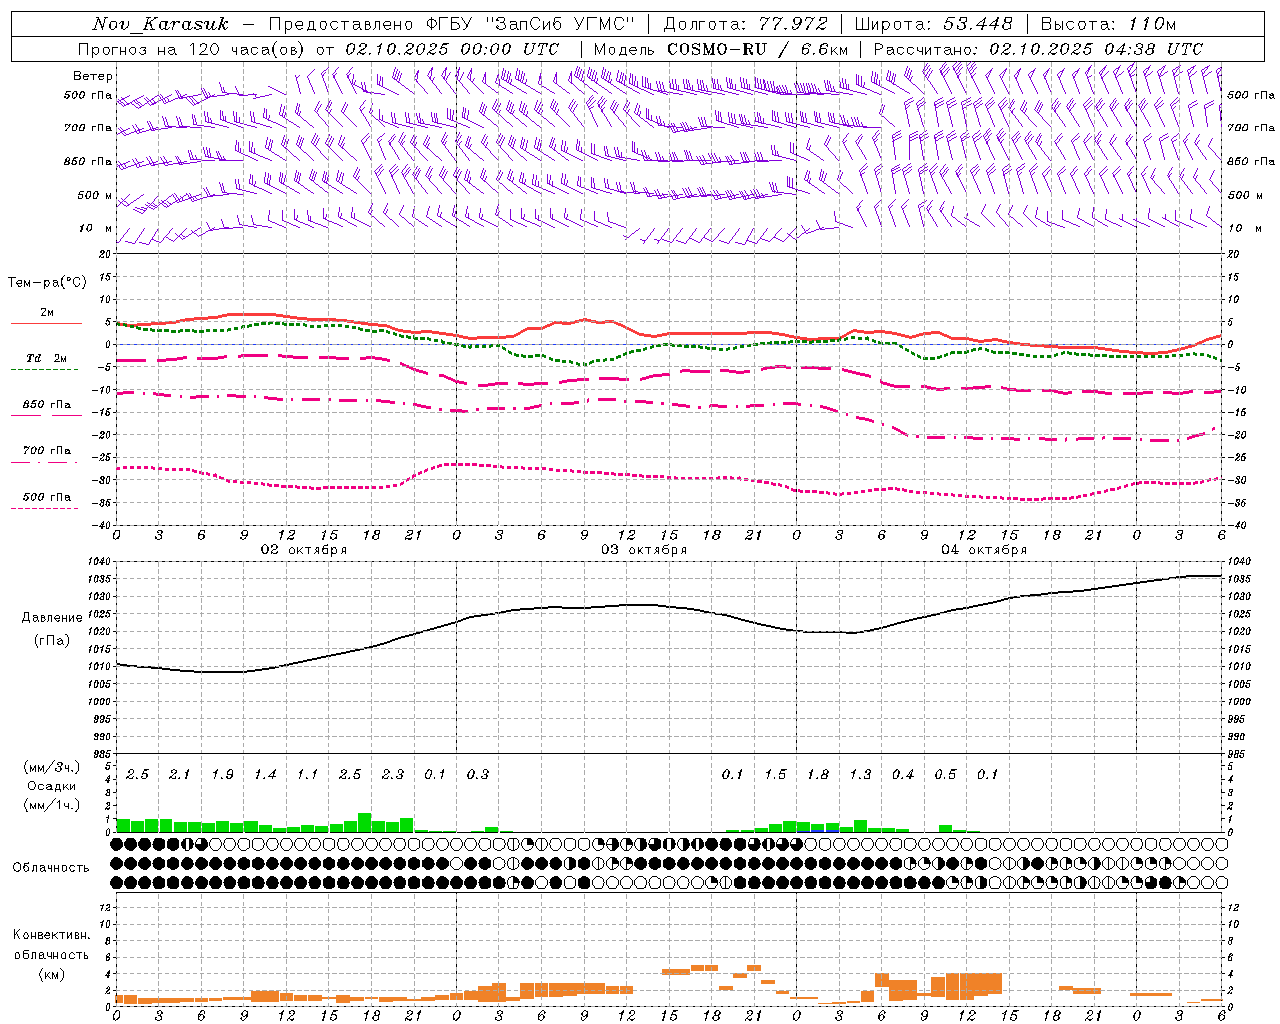
Task: Click precipitation value '1.5'
Action: 775,775
